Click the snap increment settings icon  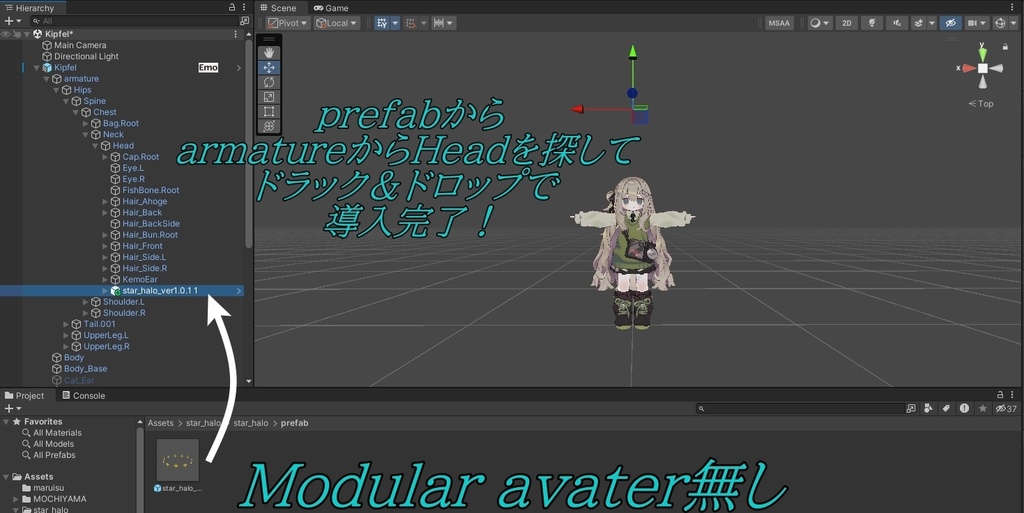[411, 23]
